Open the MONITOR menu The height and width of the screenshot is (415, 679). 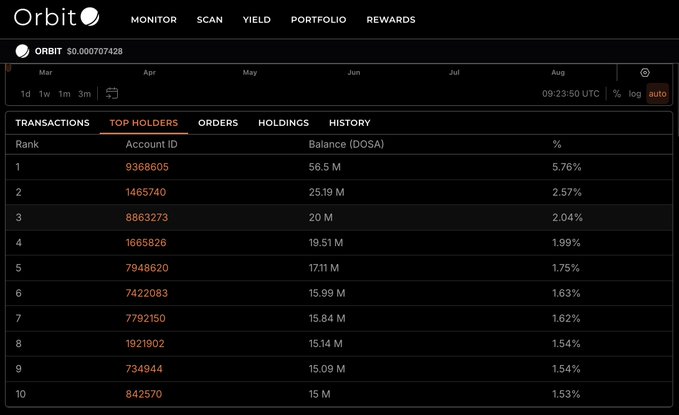tap(154, 19)
